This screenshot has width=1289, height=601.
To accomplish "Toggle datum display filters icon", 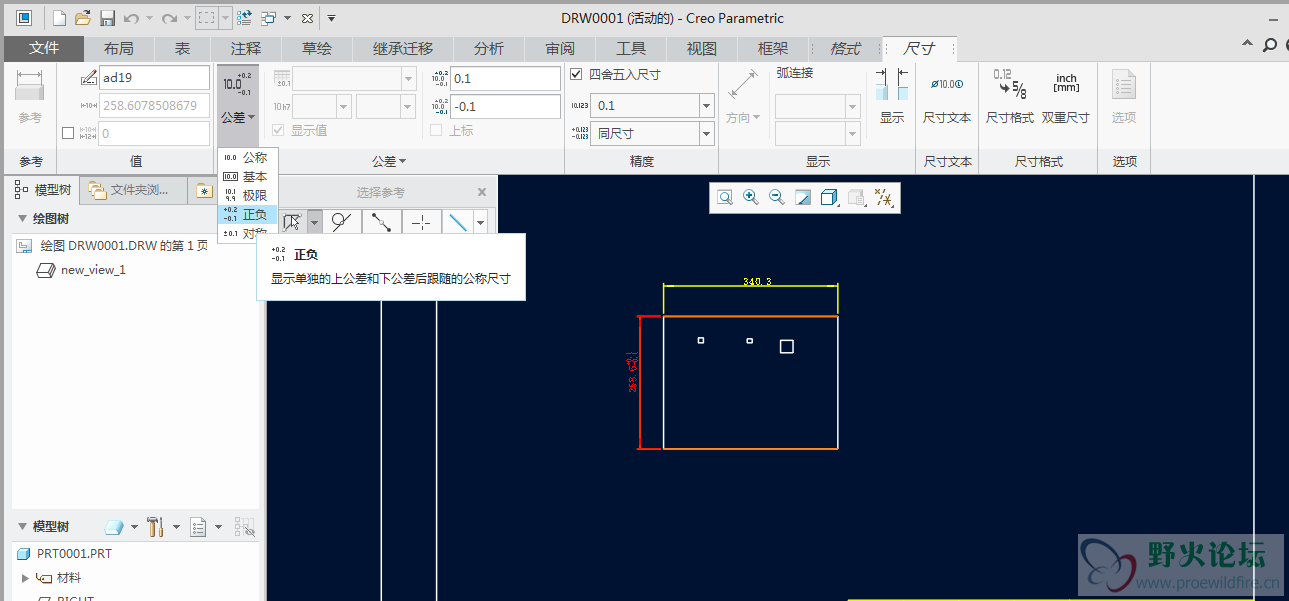I will click(883, 198).
